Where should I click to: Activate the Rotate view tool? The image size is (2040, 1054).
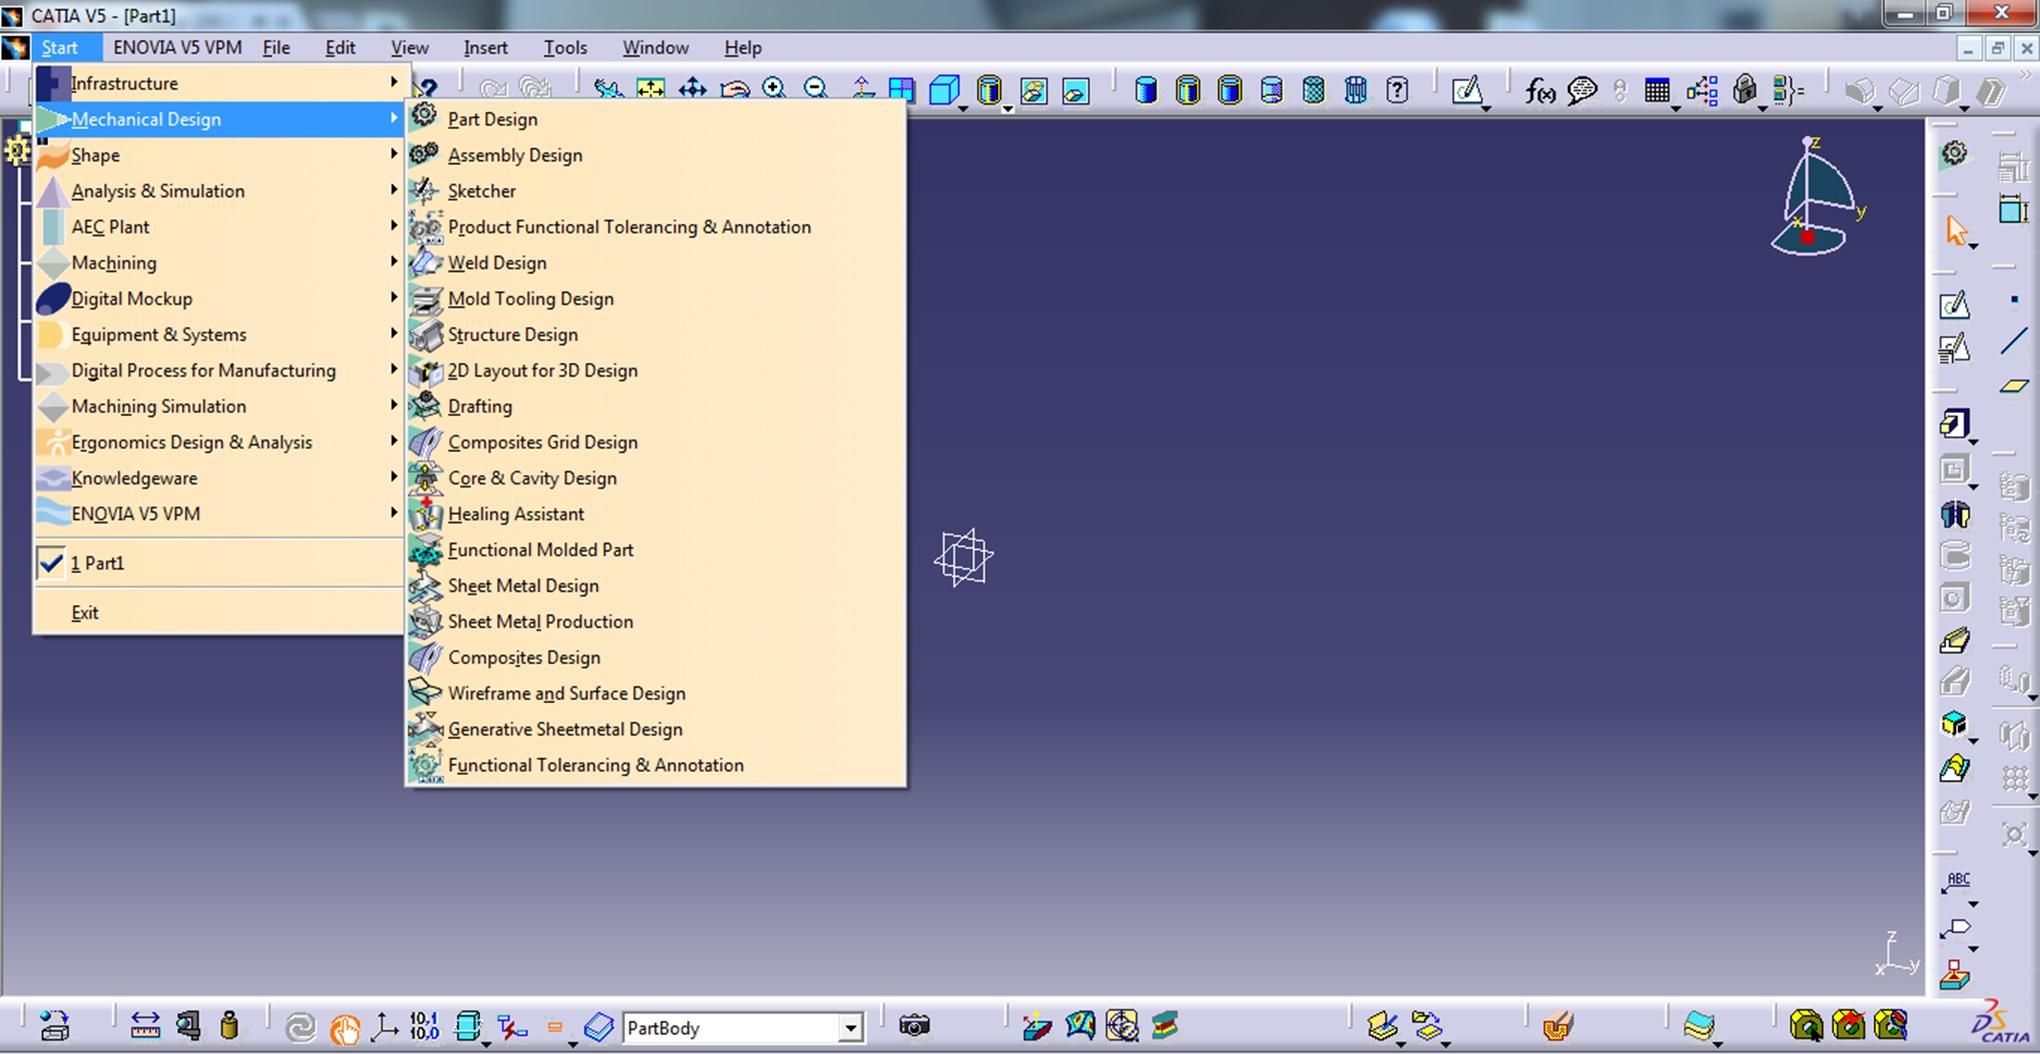(x=735, y=90)
